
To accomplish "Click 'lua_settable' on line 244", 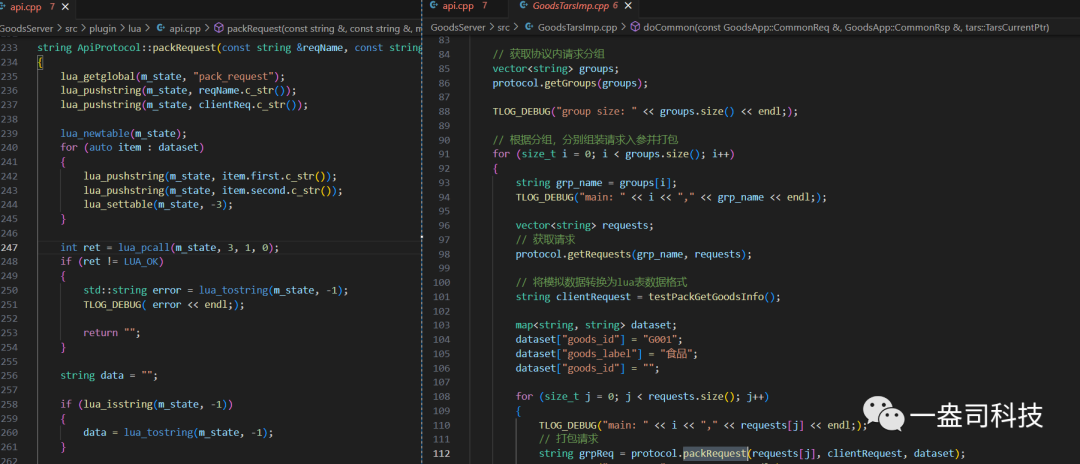I will coord(118,204).
